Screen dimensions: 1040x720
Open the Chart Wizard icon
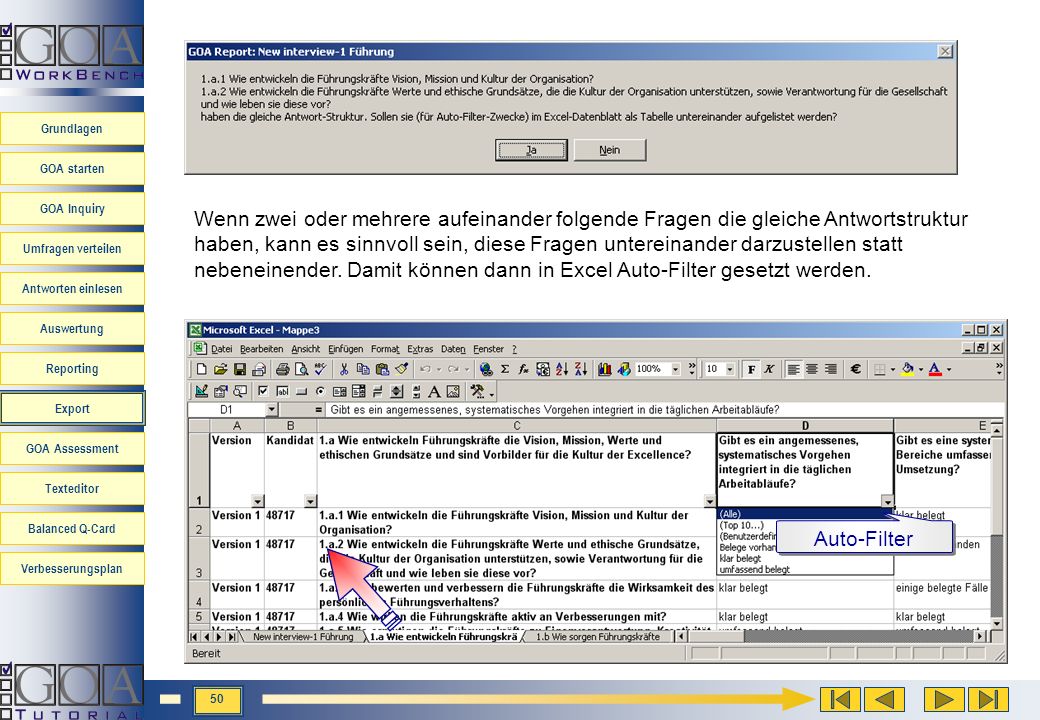pos(604,369)
